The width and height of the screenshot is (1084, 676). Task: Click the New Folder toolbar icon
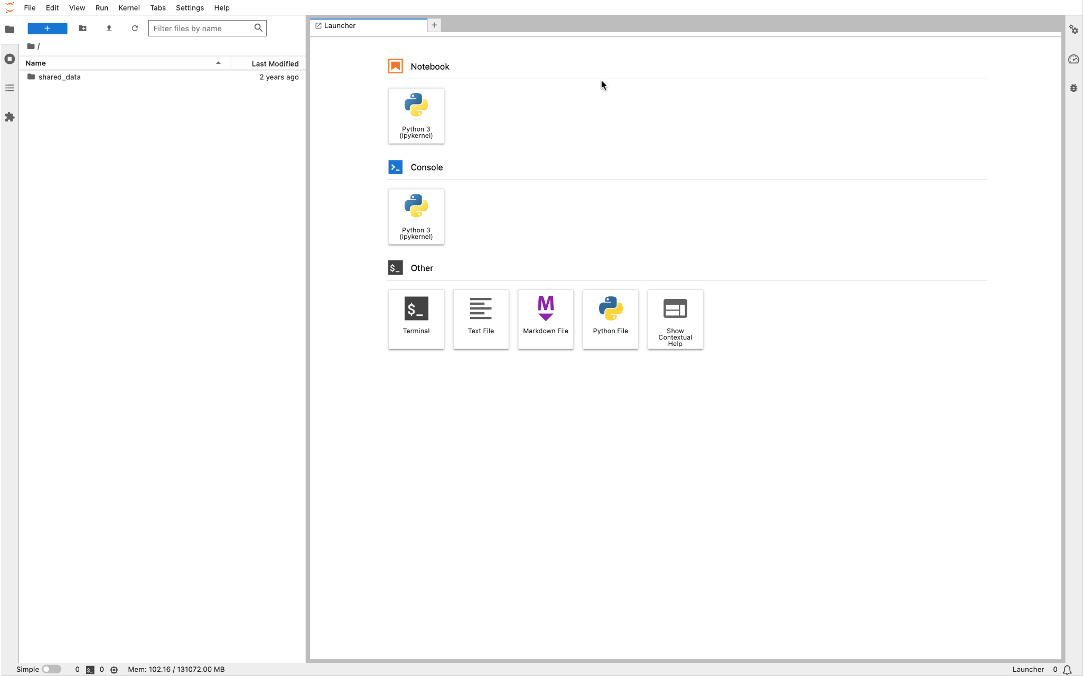coord(82,28)
